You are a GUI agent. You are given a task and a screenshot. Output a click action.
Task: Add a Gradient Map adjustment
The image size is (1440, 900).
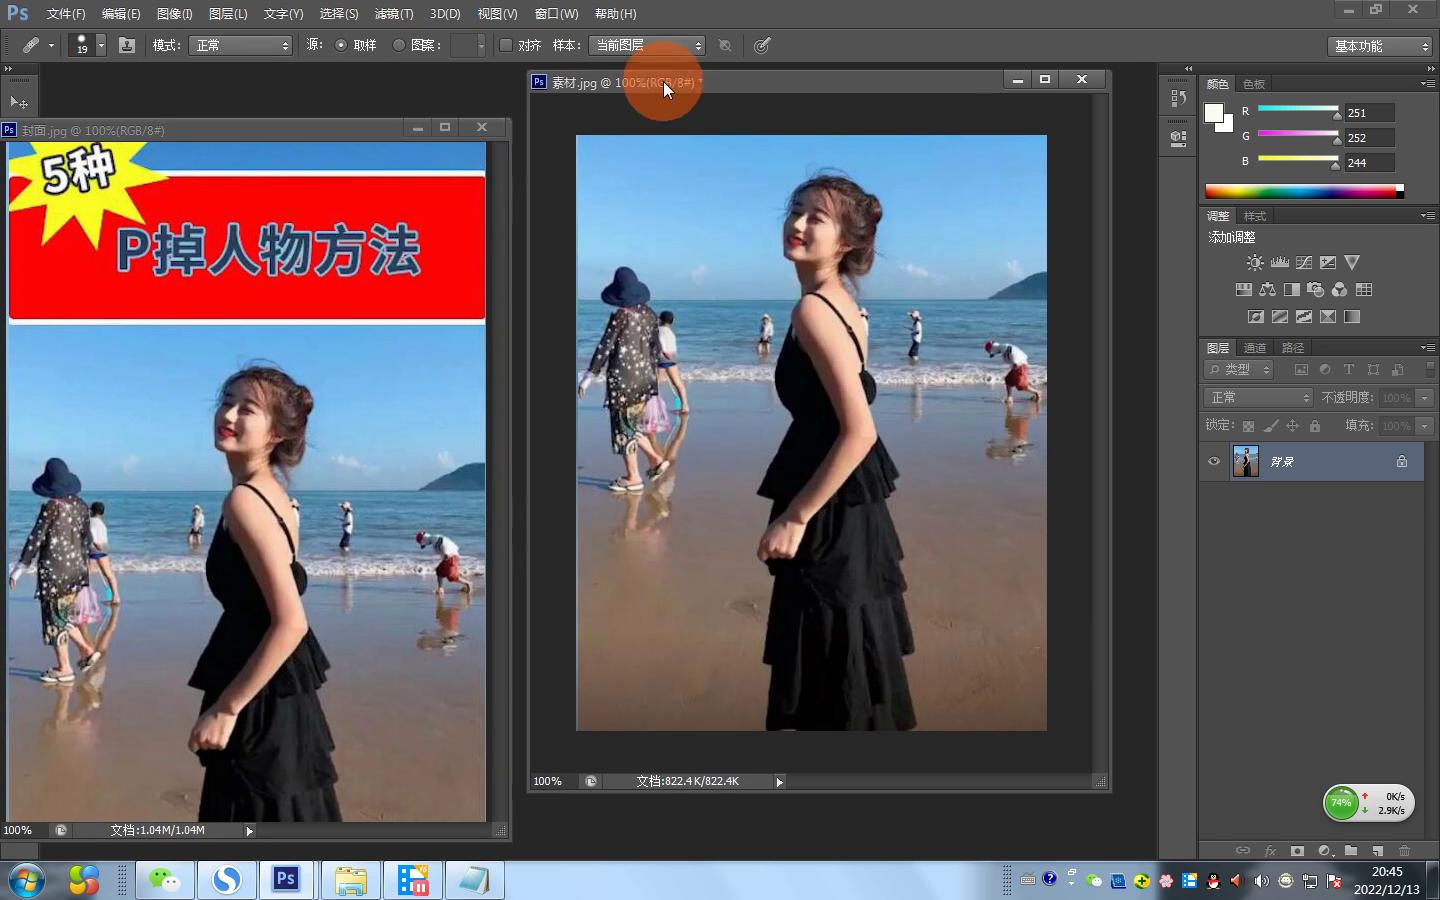1352,317
